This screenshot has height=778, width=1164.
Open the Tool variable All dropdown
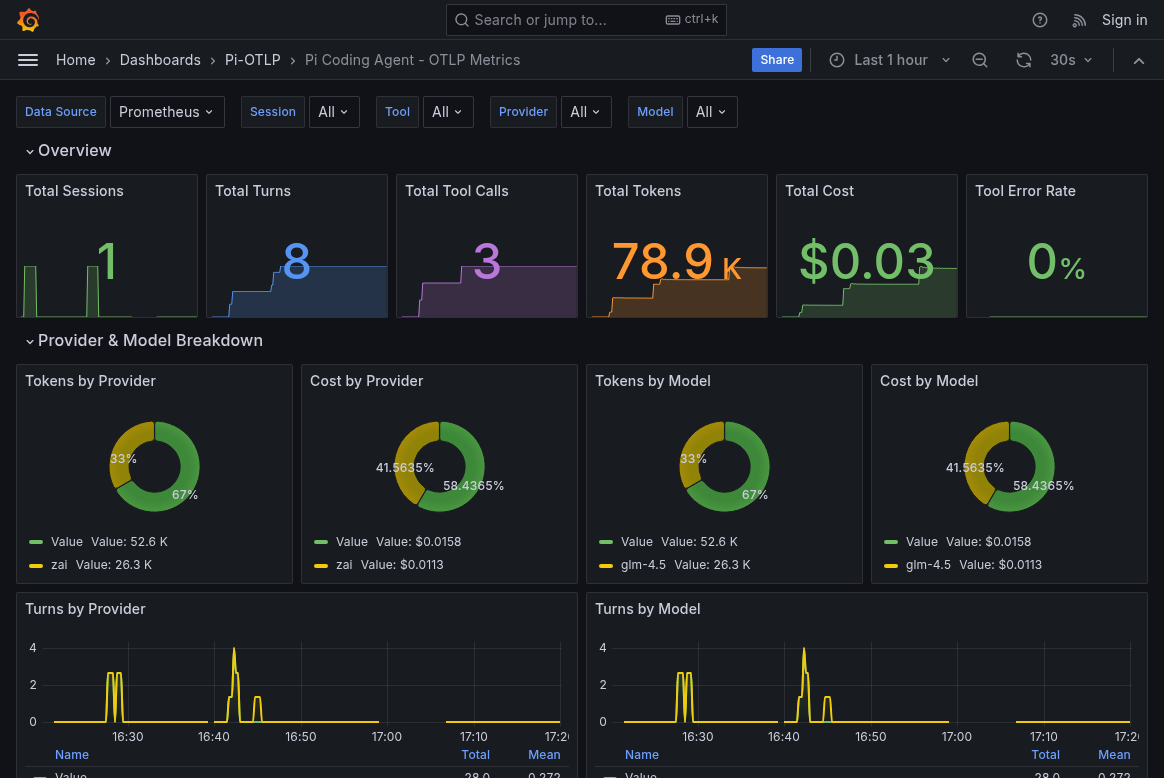[x=448, y=112]
